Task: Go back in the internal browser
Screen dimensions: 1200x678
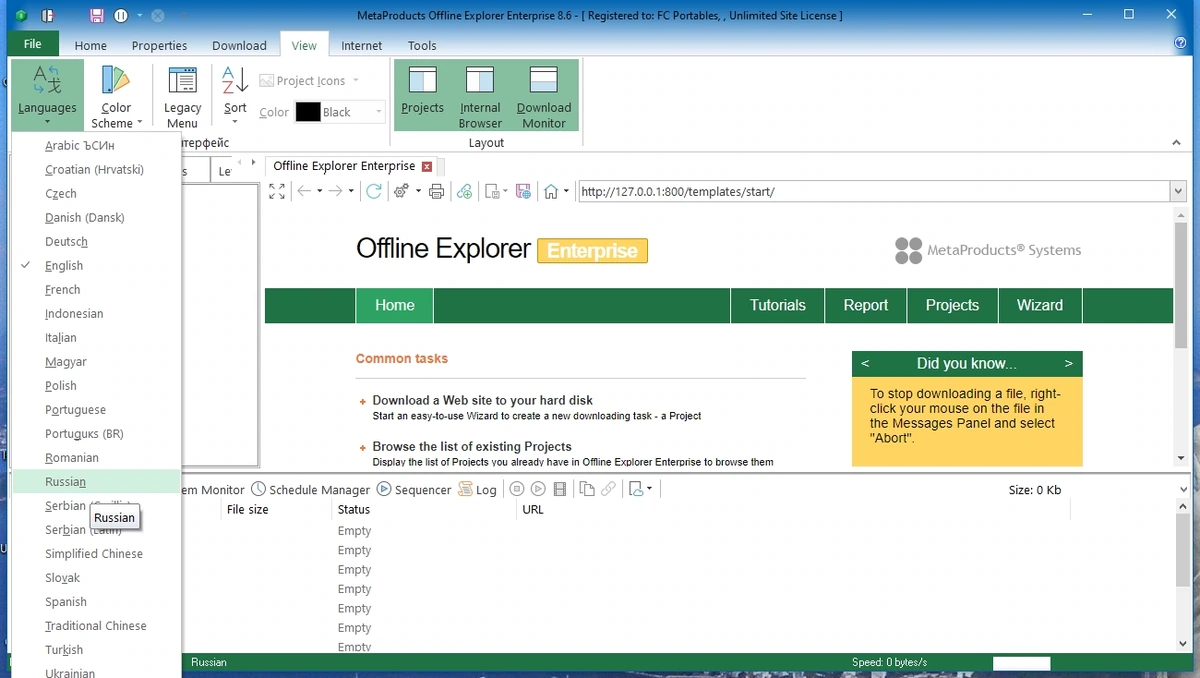Action: pyautogui.click(x=304, y=192)
